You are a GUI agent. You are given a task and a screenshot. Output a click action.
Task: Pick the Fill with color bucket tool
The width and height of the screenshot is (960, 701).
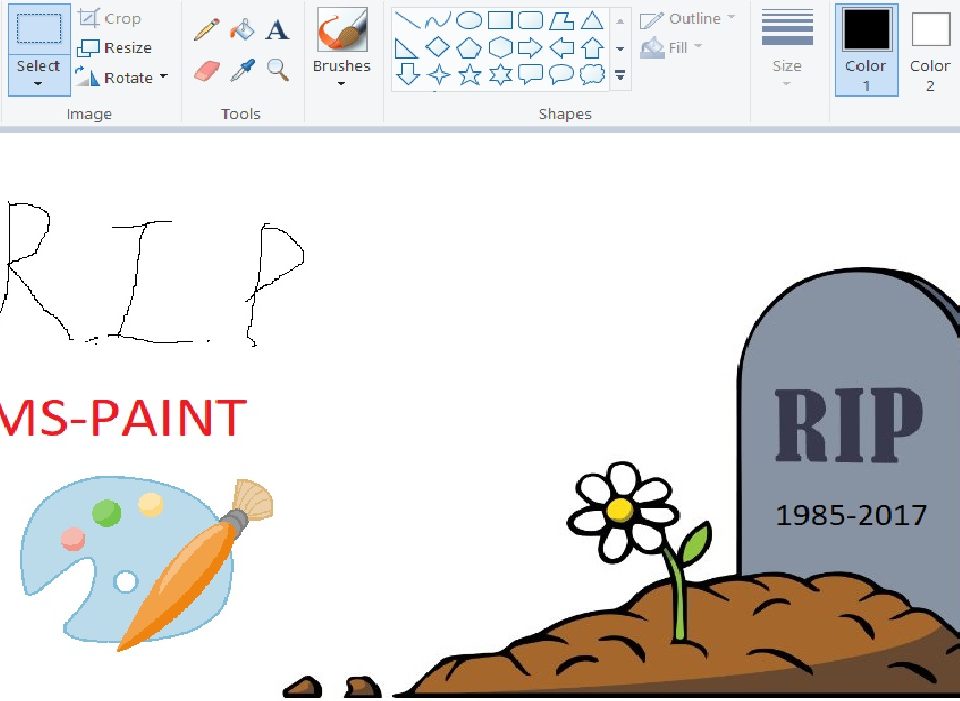pyautogui.click(x=243, y=28)
